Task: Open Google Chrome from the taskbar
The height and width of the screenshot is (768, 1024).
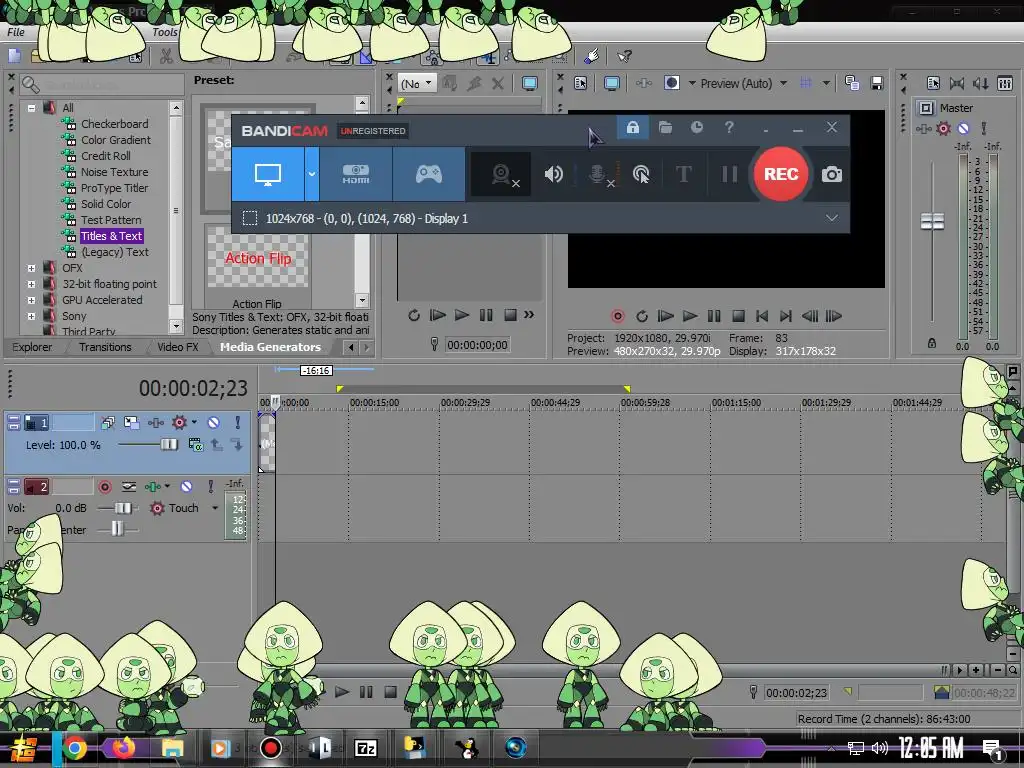Action: coord(75,748)
